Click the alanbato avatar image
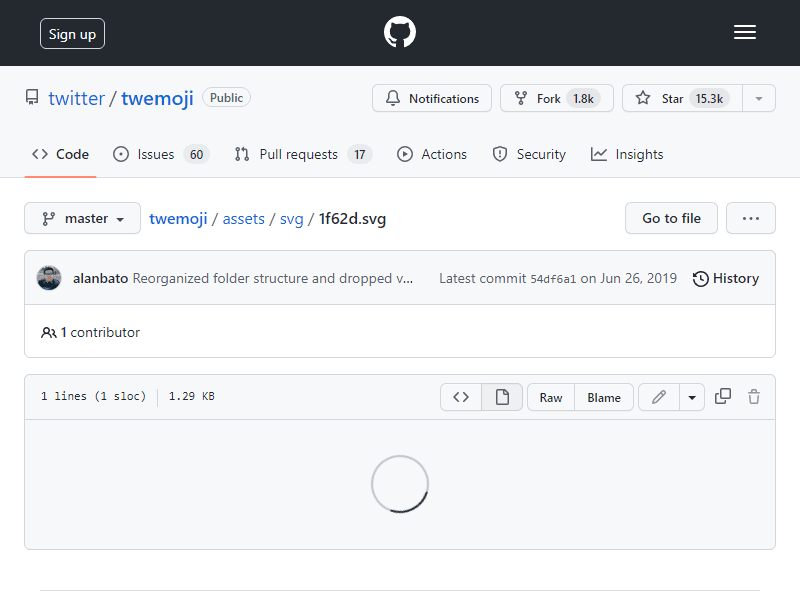 [49, 278]
